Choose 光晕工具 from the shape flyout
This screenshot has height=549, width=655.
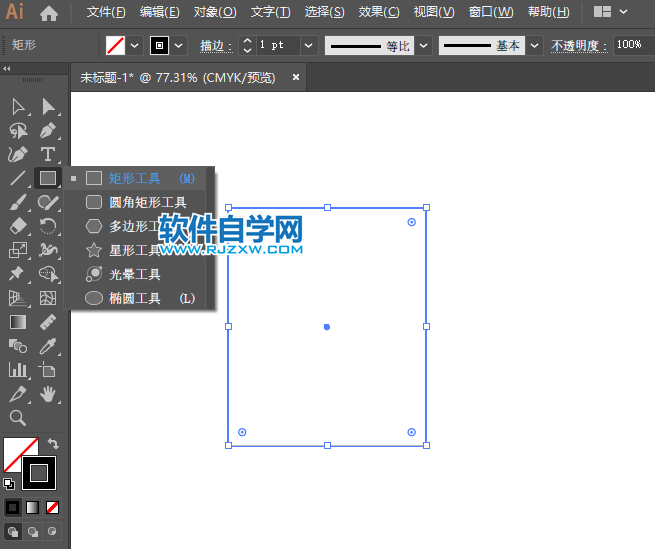pos(134,274)
